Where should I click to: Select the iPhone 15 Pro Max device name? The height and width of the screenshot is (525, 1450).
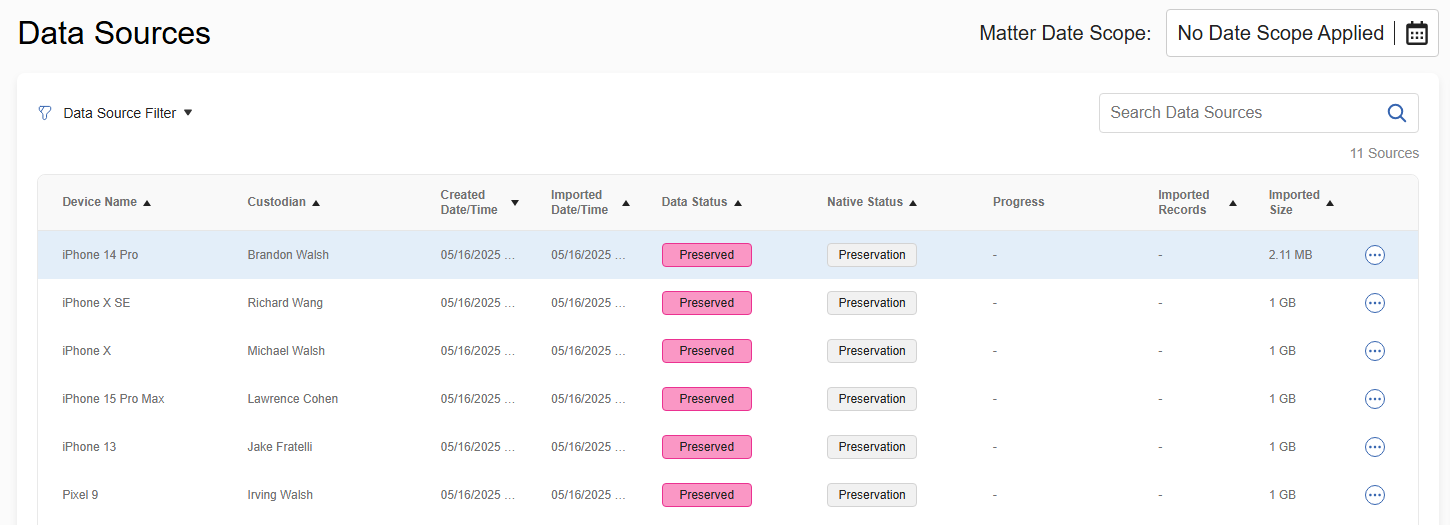tap(113, 399)
